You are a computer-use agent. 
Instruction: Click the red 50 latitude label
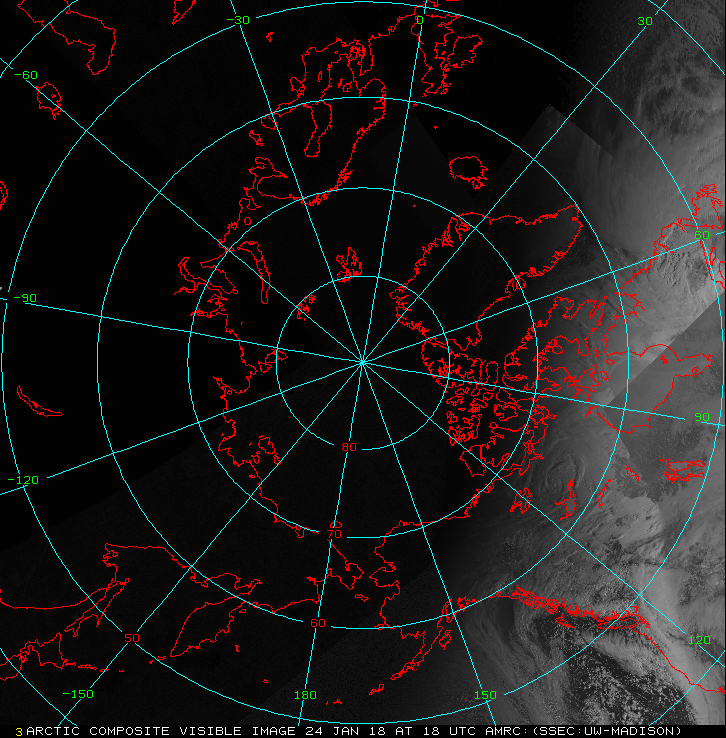tap(132, 638)
